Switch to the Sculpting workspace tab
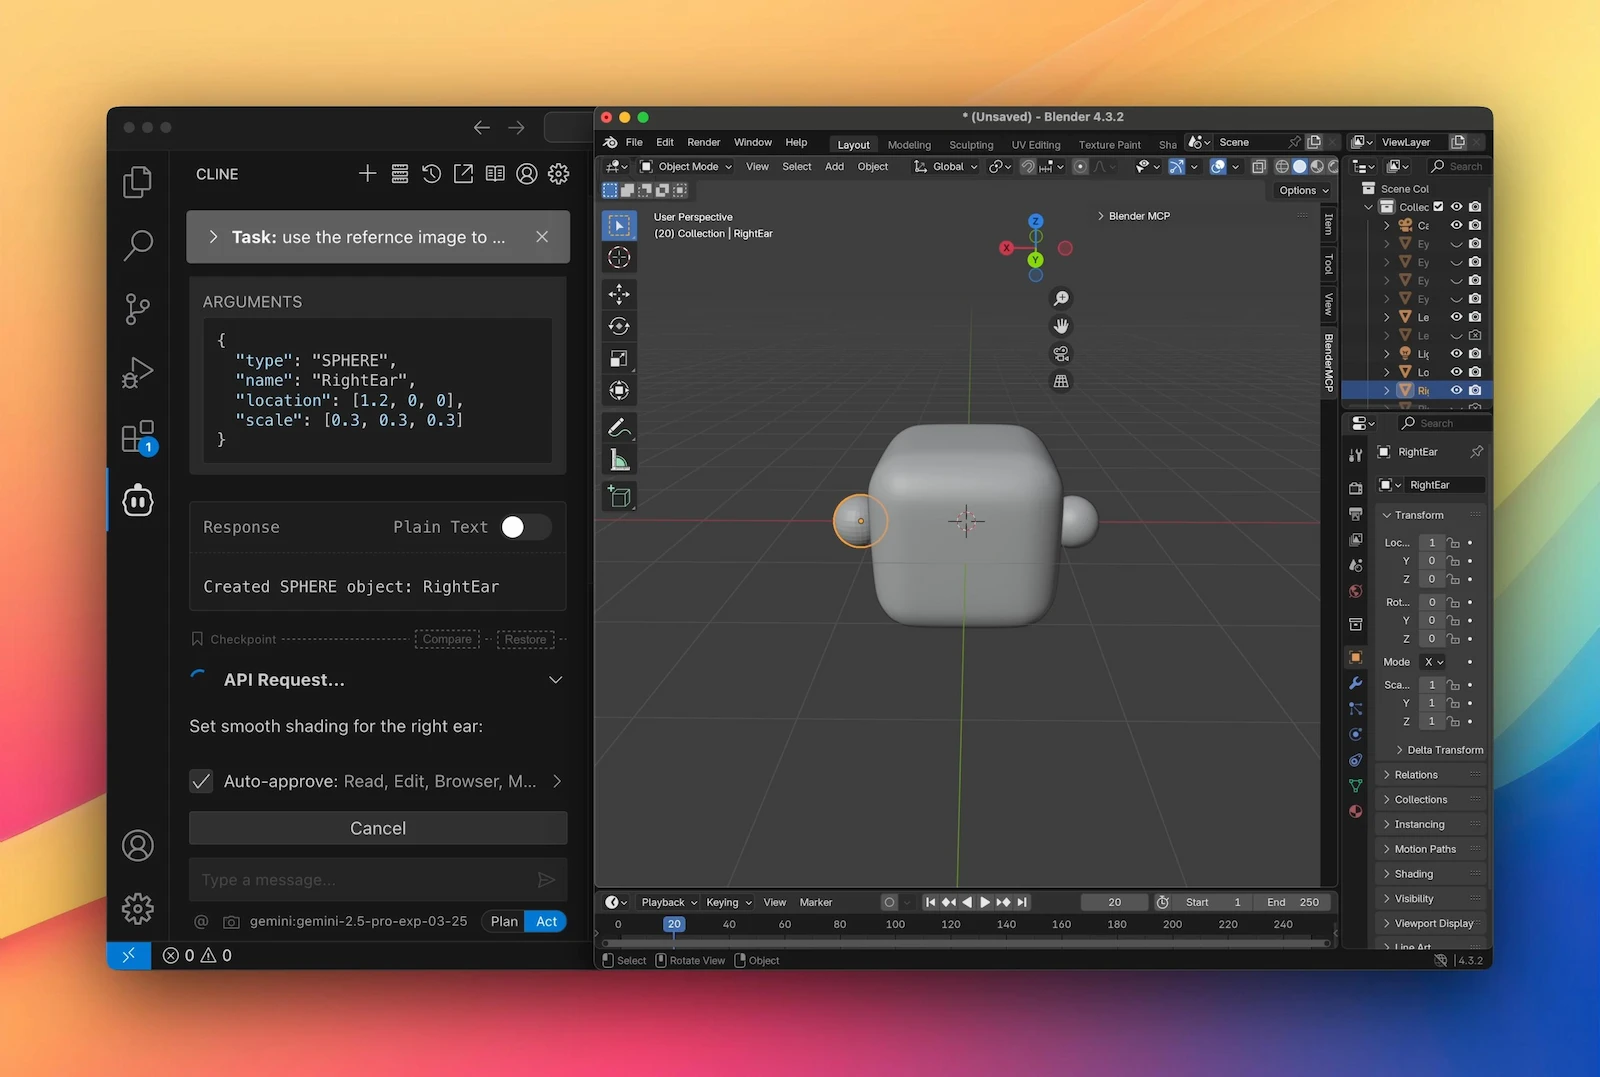The width and height of the screenshot is (1600, 1077). coord(971,145)
